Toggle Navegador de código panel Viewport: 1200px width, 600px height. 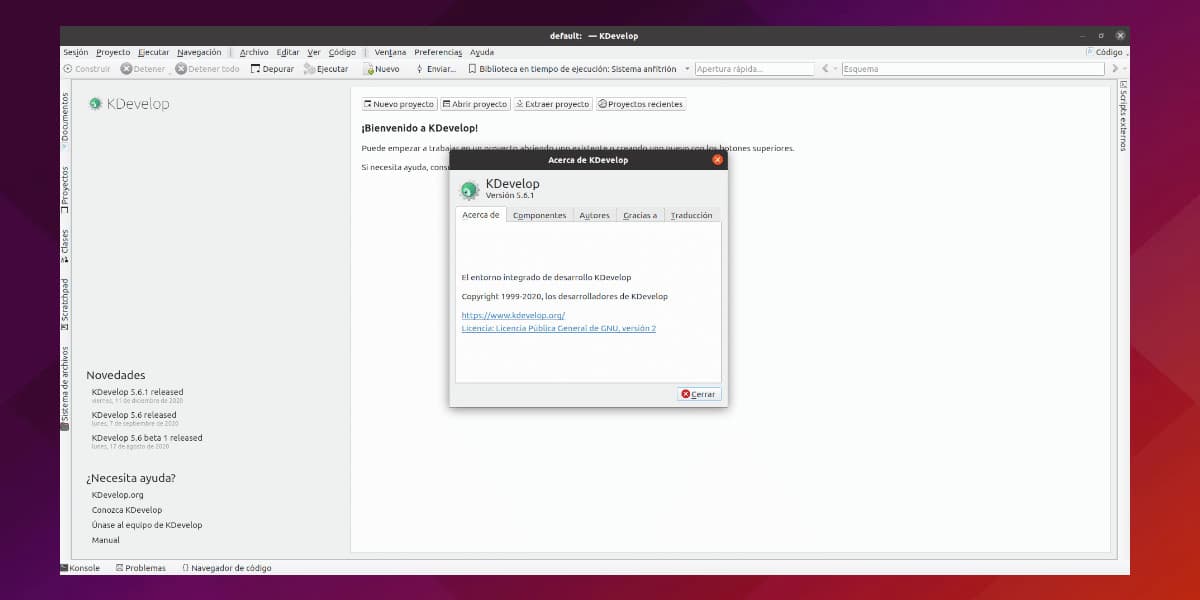click(226, 568)
